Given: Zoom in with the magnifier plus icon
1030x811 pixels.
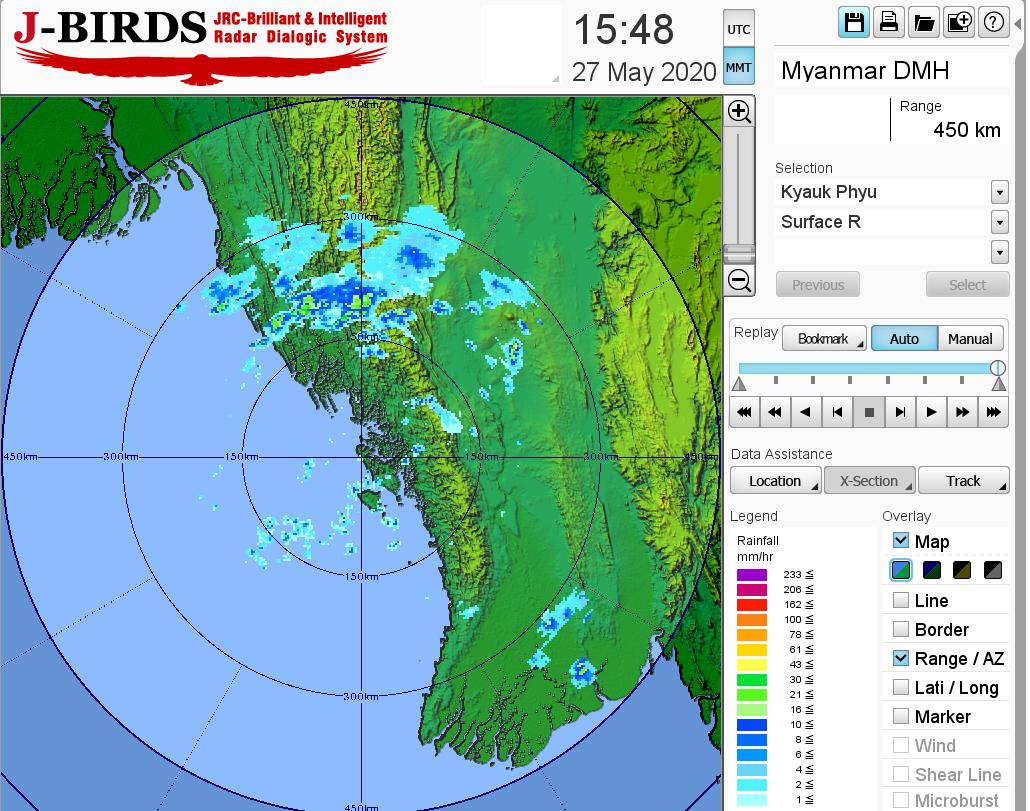Looking at the screenshot, I should point(740,111).
